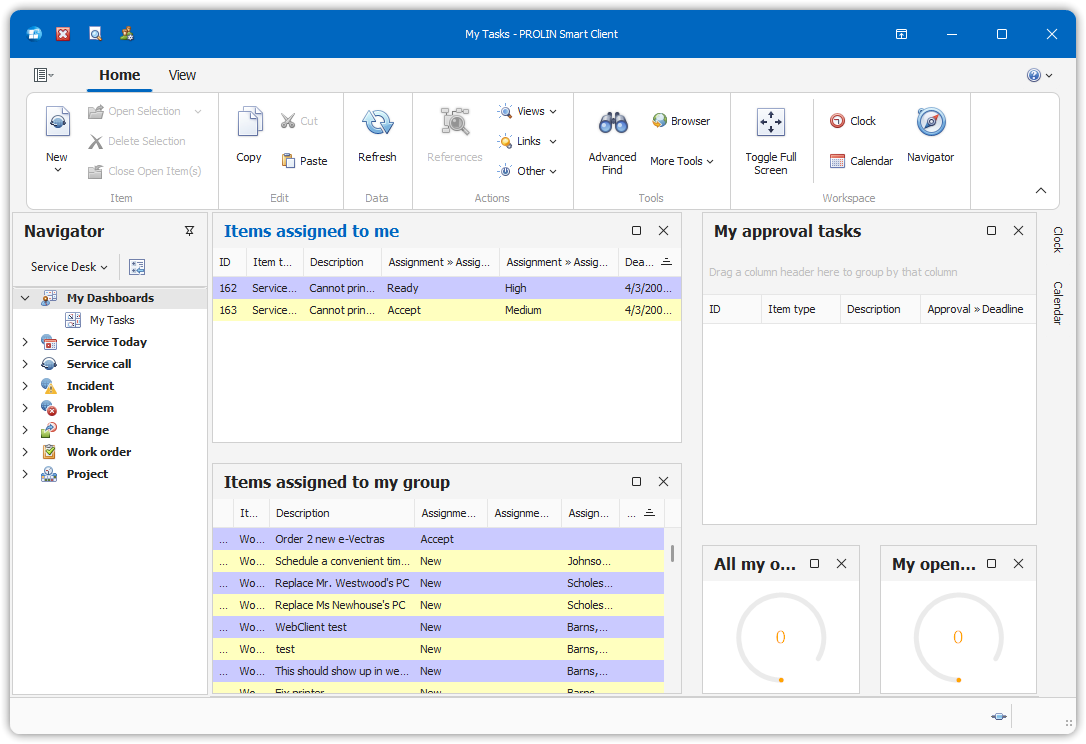Click the Copy icon in the Edit group
This screenshot has width=1086, height=744.
249,123
